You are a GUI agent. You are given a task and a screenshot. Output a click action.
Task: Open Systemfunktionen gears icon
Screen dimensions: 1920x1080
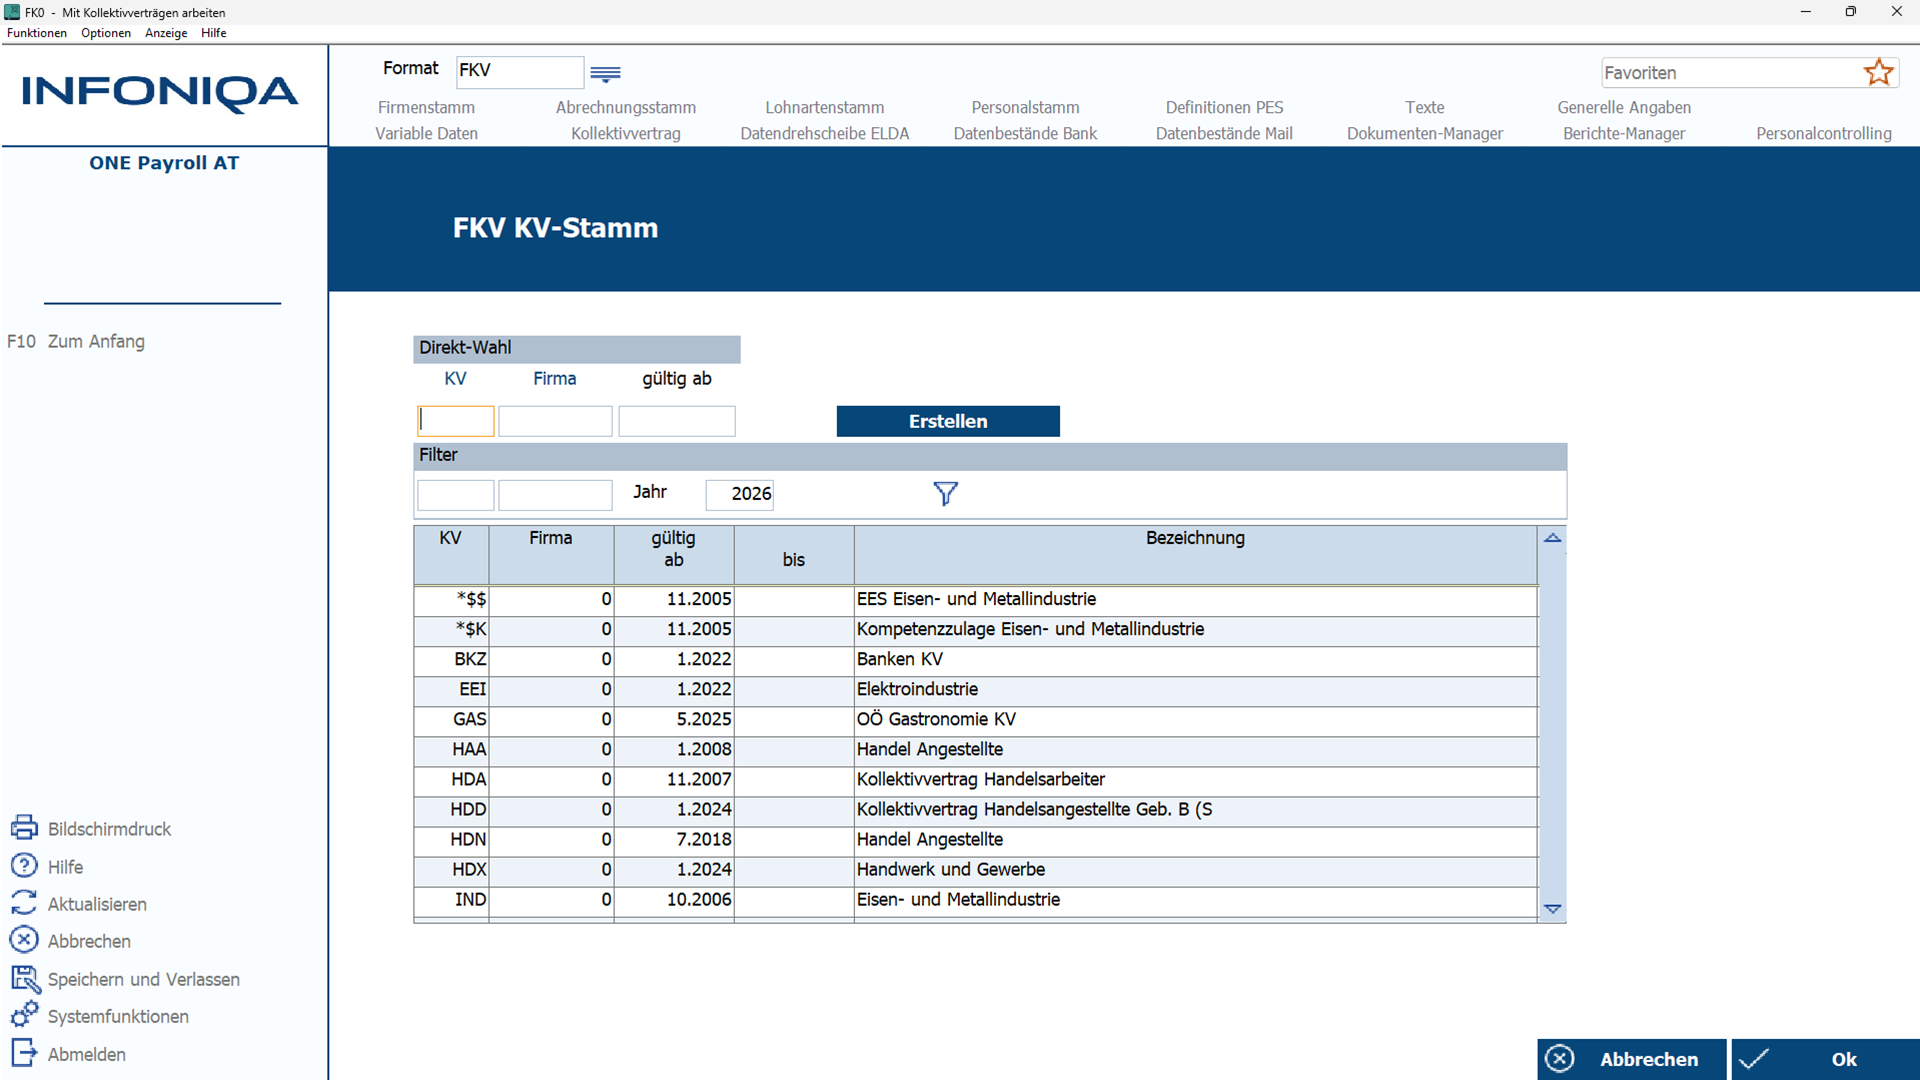point(24,1015)
